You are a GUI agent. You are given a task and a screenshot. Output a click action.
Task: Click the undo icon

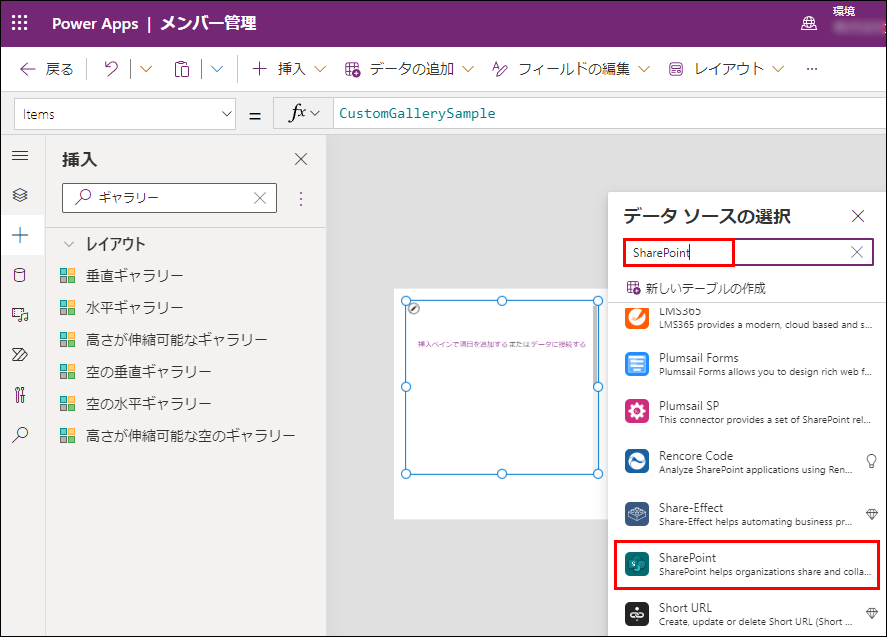pos(111,69)
